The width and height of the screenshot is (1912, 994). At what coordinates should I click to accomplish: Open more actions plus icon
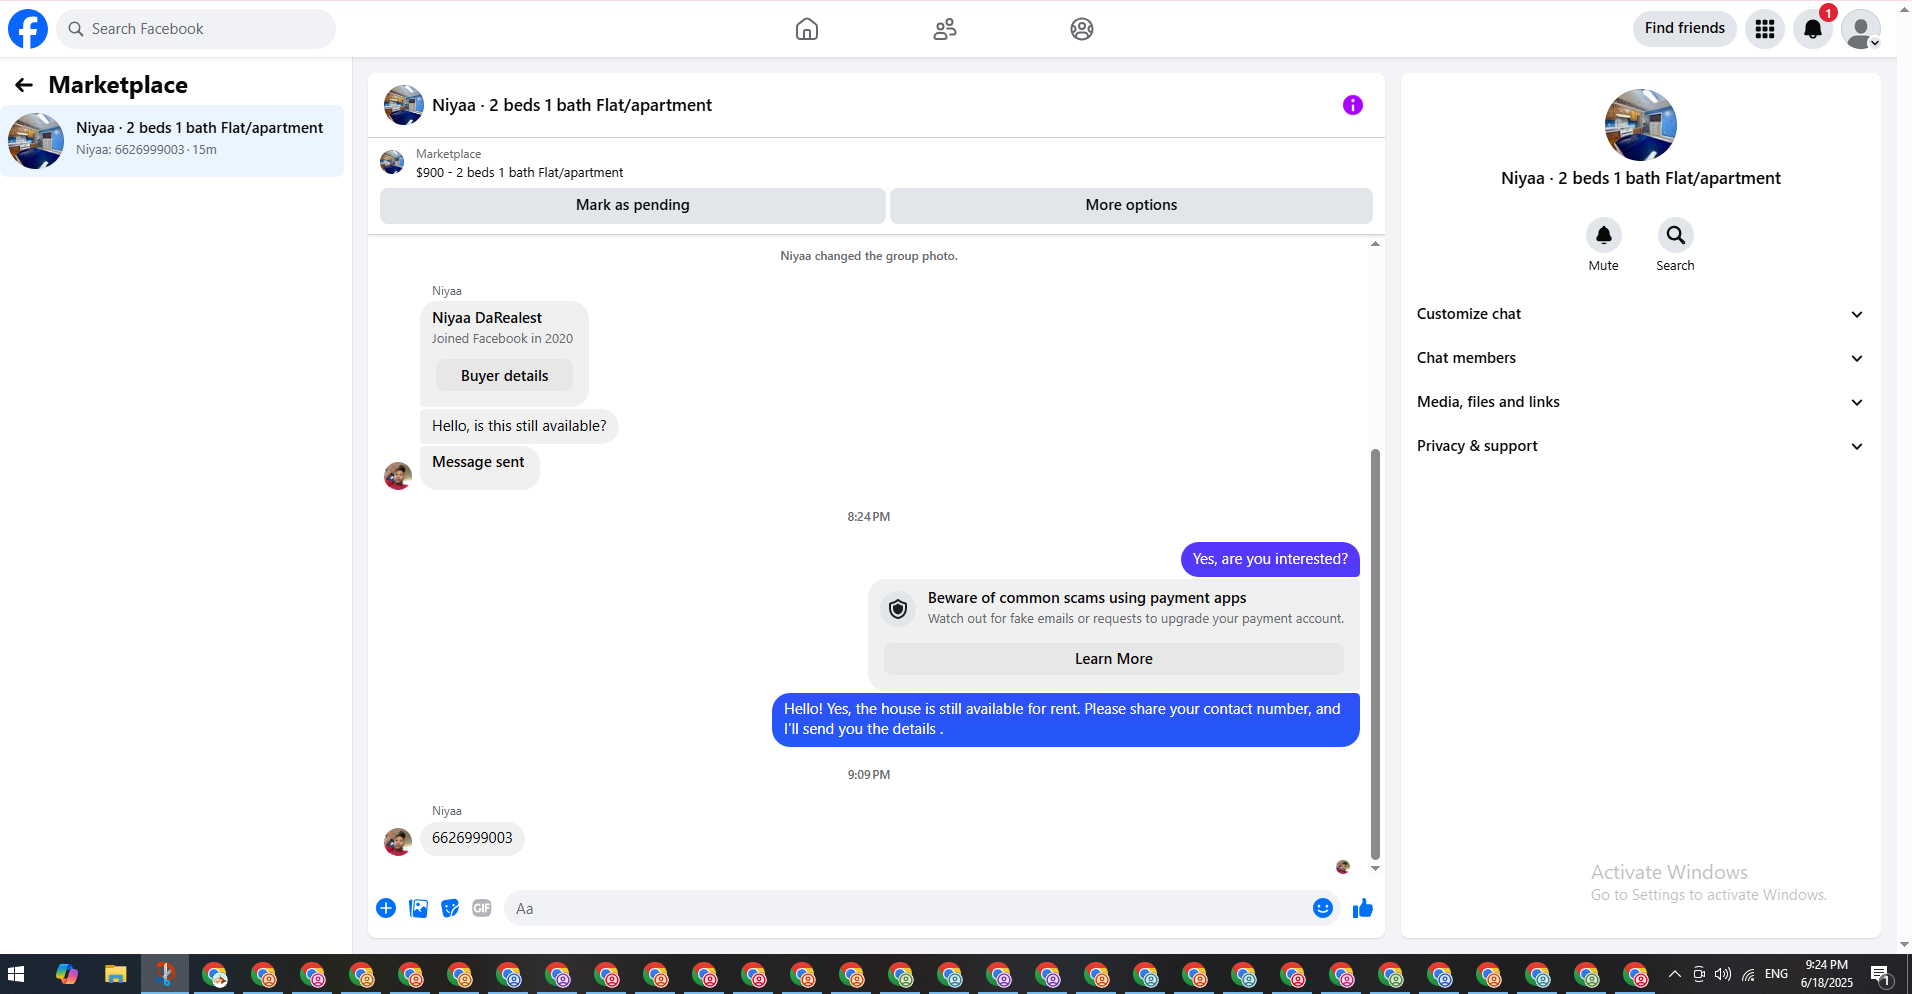click(386, 908)
